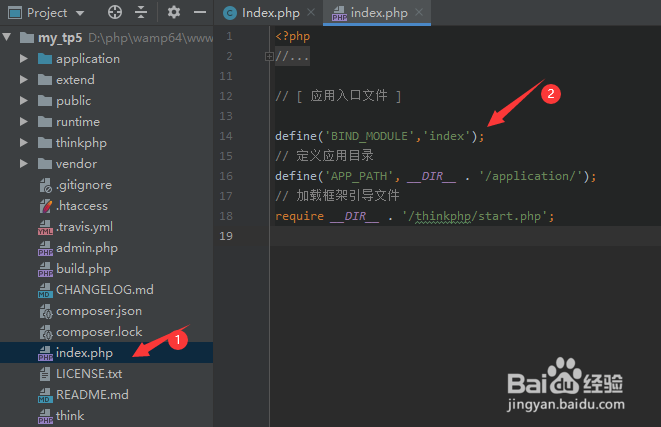
Task: Select .gitignore in the project tree
Action: pos(84,185)
